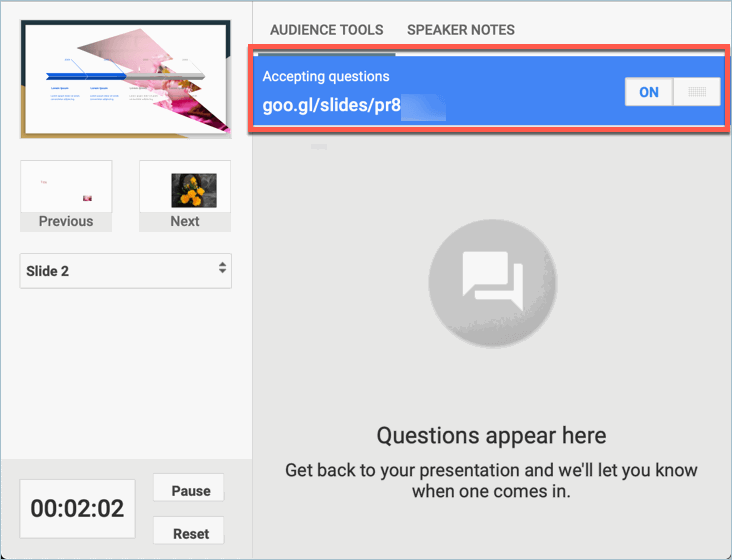Advance to the Next slide
Screen dimensions: 732x560
pos(185,196)
